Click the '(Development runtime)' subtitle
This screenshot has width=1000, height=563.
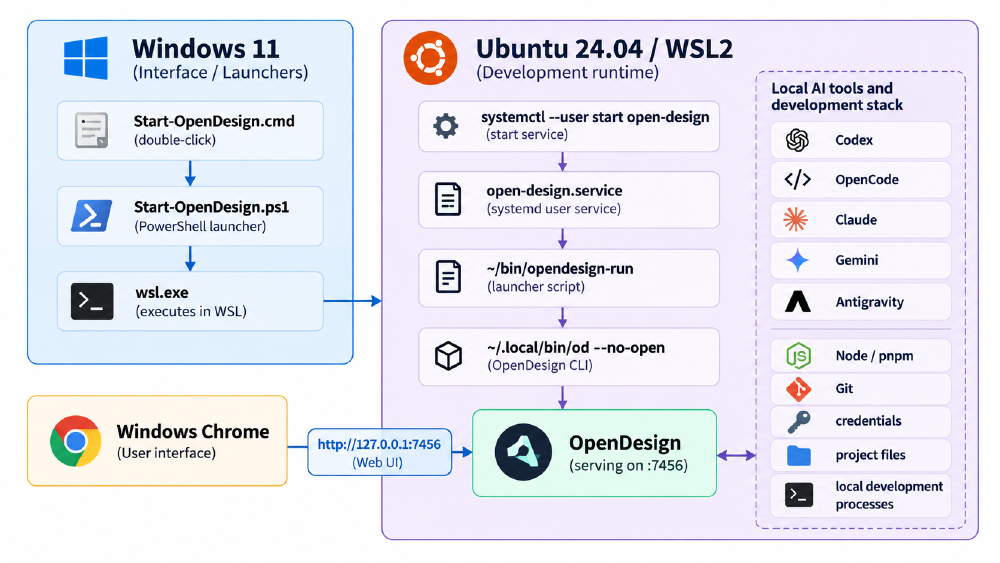(x=568, y=73)
